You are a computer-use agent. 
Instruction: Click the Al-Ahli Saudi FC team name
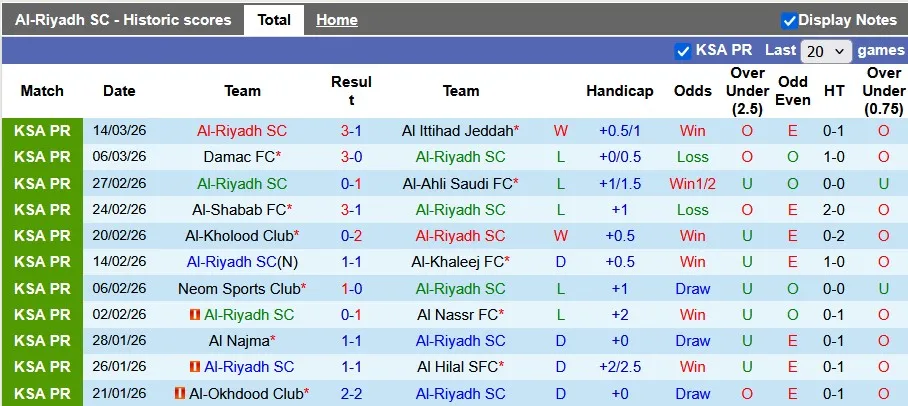(x=457, y=184)
